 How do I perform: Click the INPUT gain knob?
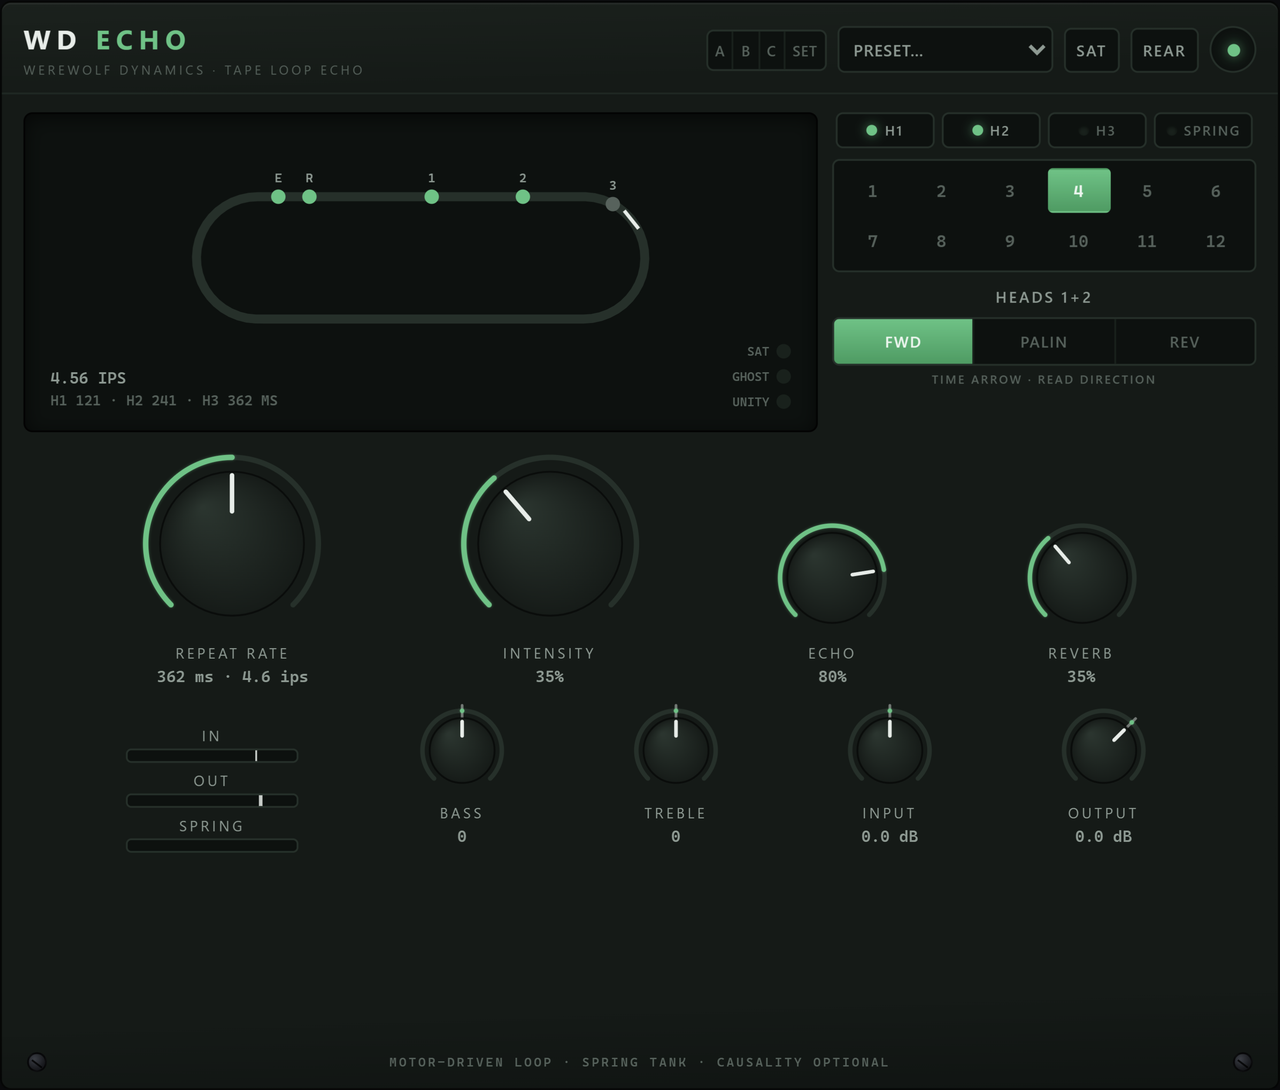[890, 749]
